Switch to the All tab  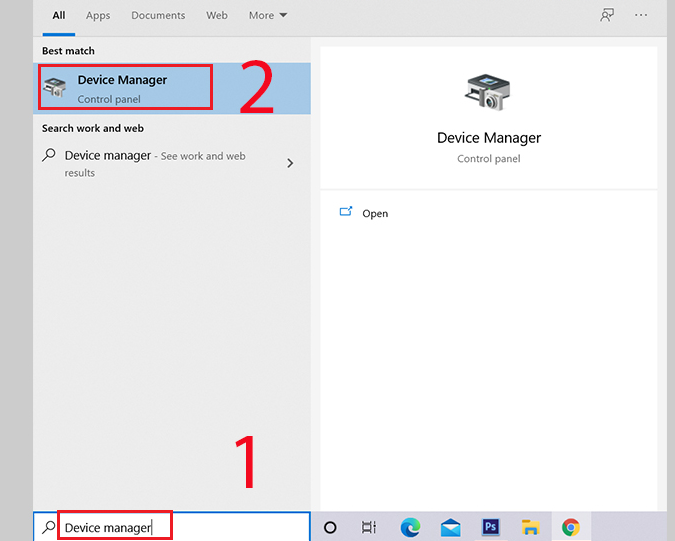click(x=59, y=15)
